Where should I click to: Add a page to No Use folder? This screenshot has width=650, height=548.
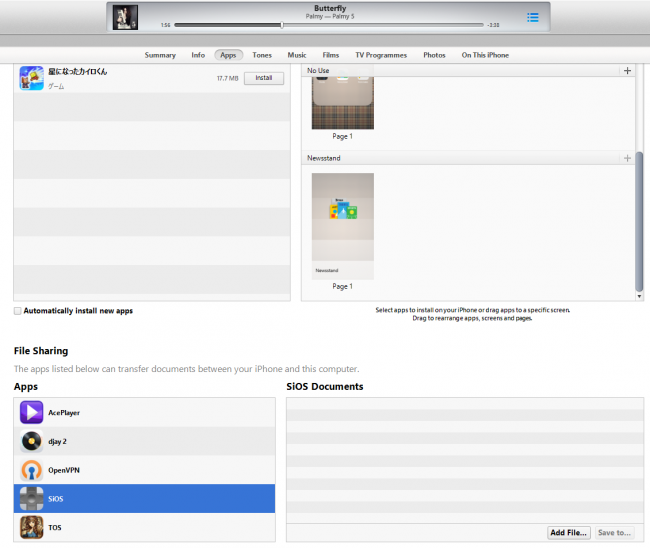pyautogui.click(x=627, y=70)
